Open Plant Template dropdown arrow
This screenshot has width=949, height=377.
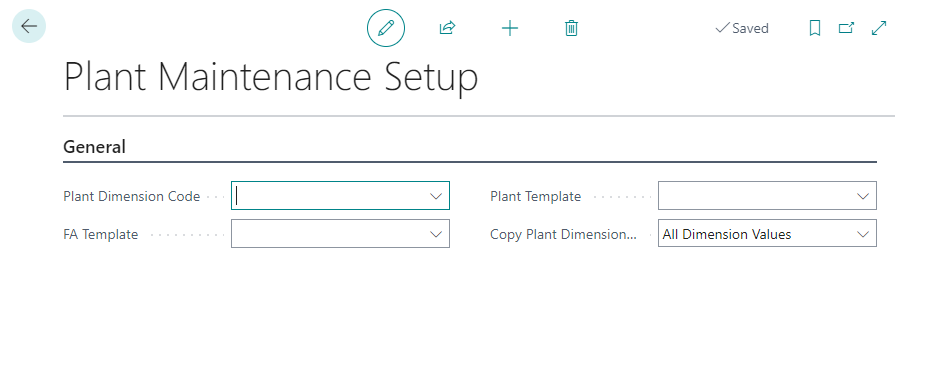(x=862, y=196)
